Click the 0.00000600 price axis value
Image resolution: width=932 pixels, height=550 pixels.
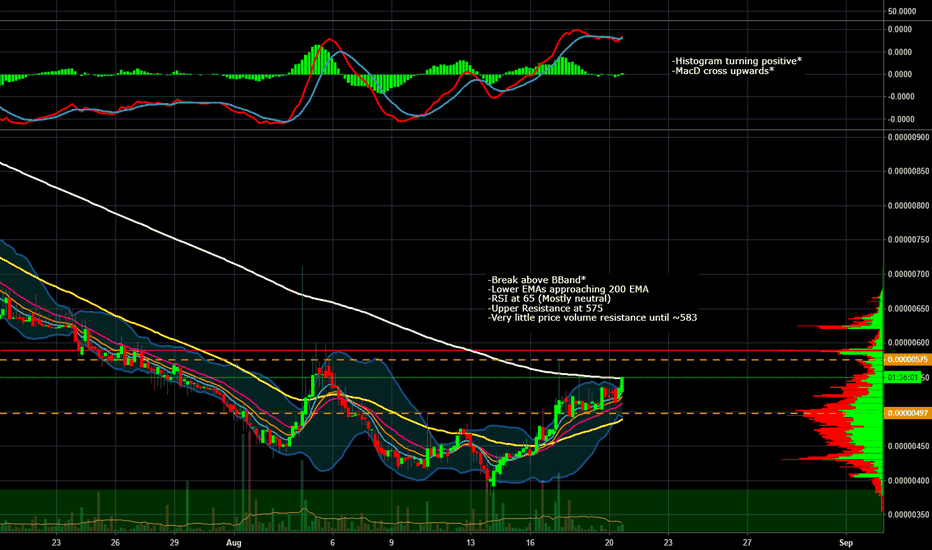tap(908, 343)
